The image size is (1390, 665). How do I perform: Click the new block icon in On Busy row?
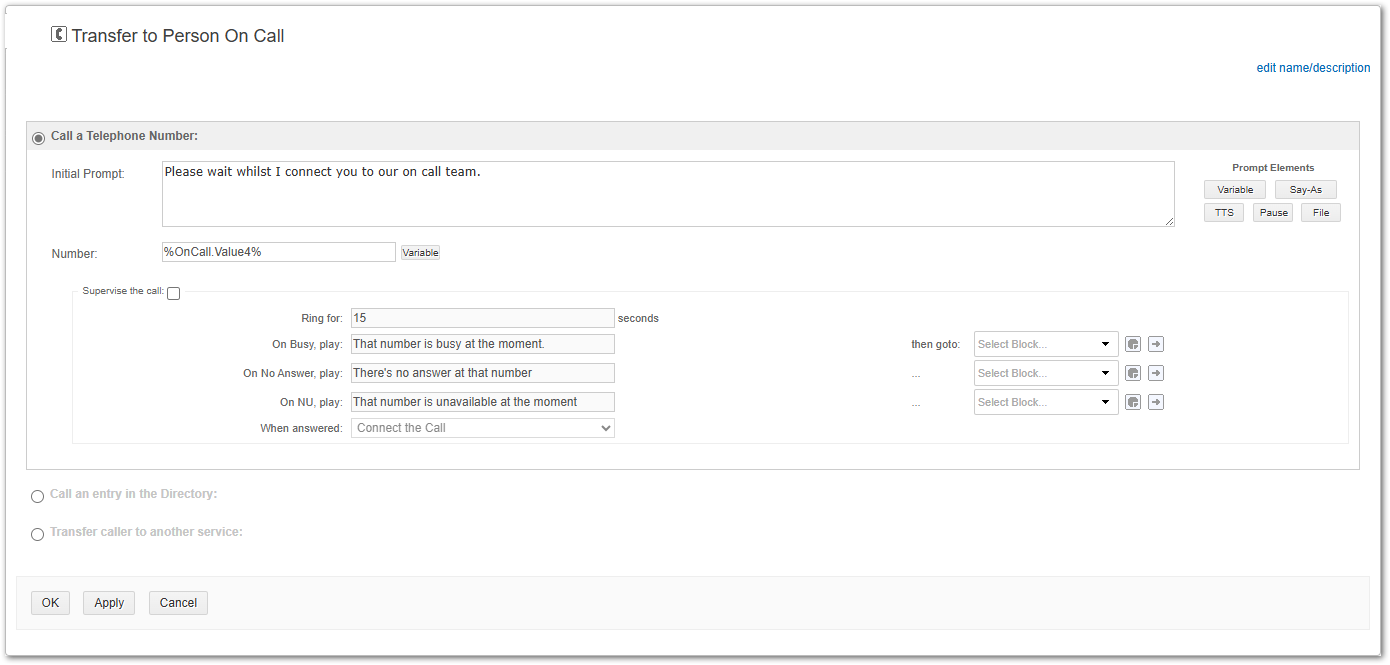[x=1133, y=344]
